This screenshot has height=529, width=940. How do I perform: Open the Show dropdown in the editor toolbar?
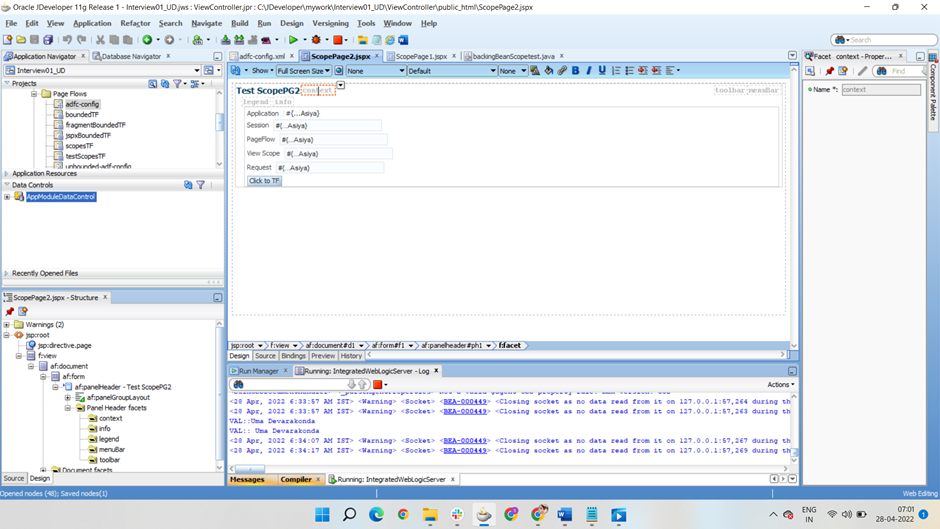pos(263,71)
